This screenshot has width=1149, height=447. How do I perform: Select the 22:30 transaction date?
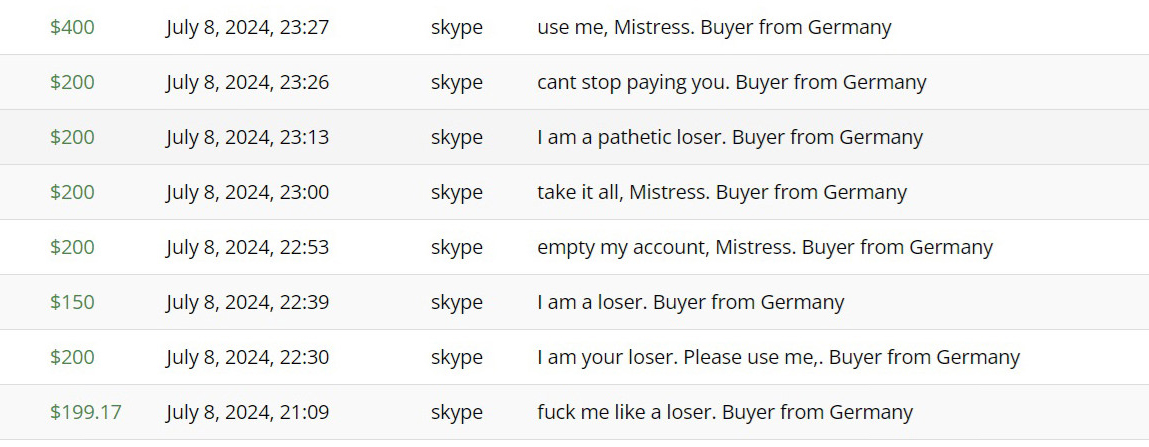click(x=248, y=358)
